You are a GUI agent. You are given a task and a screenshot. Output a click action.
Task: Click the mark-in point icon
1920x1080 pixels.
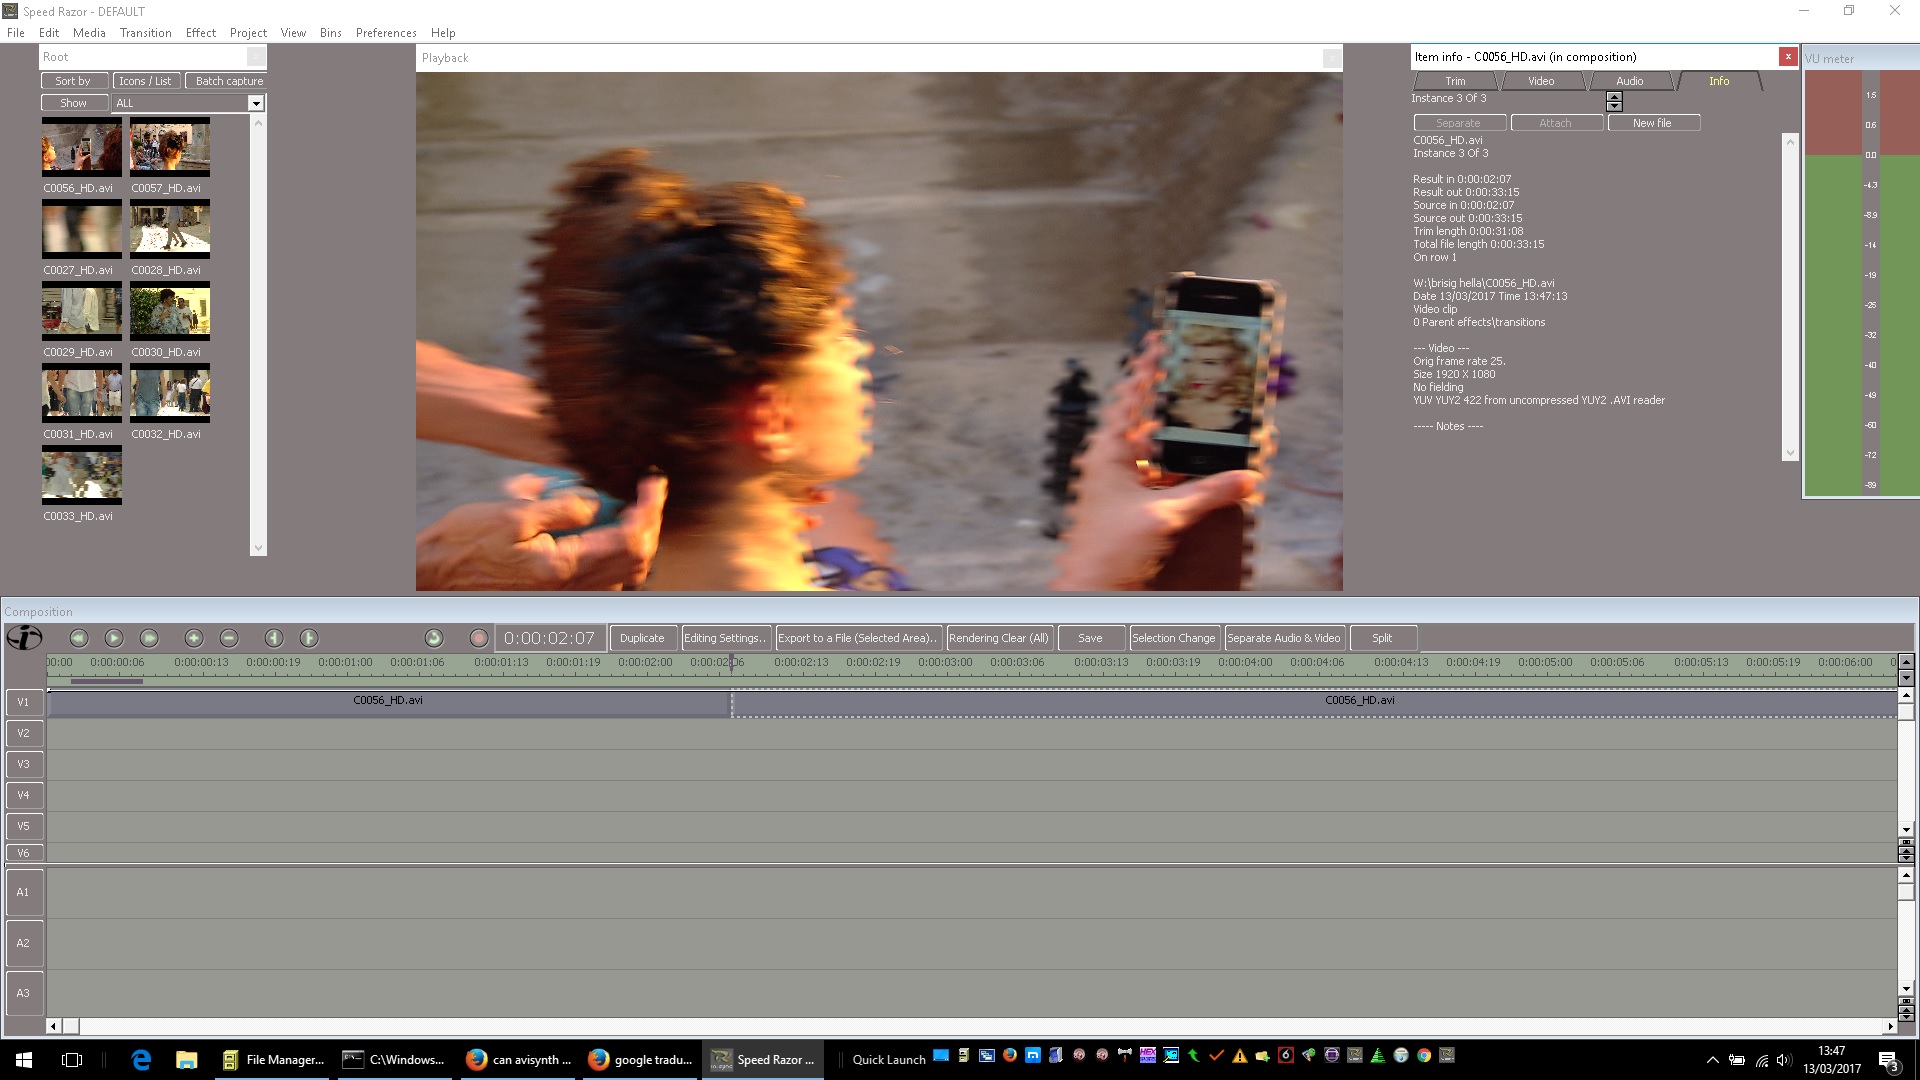pos(274,638)
